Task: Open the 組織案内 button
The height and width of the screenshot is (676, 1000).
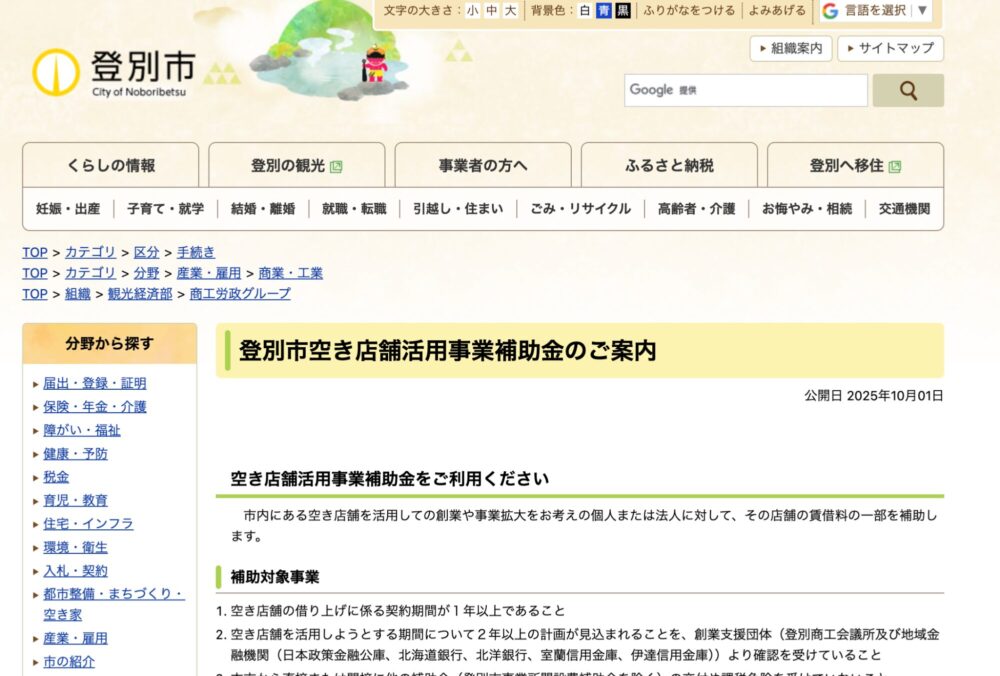Action: (x=791, y=48)
